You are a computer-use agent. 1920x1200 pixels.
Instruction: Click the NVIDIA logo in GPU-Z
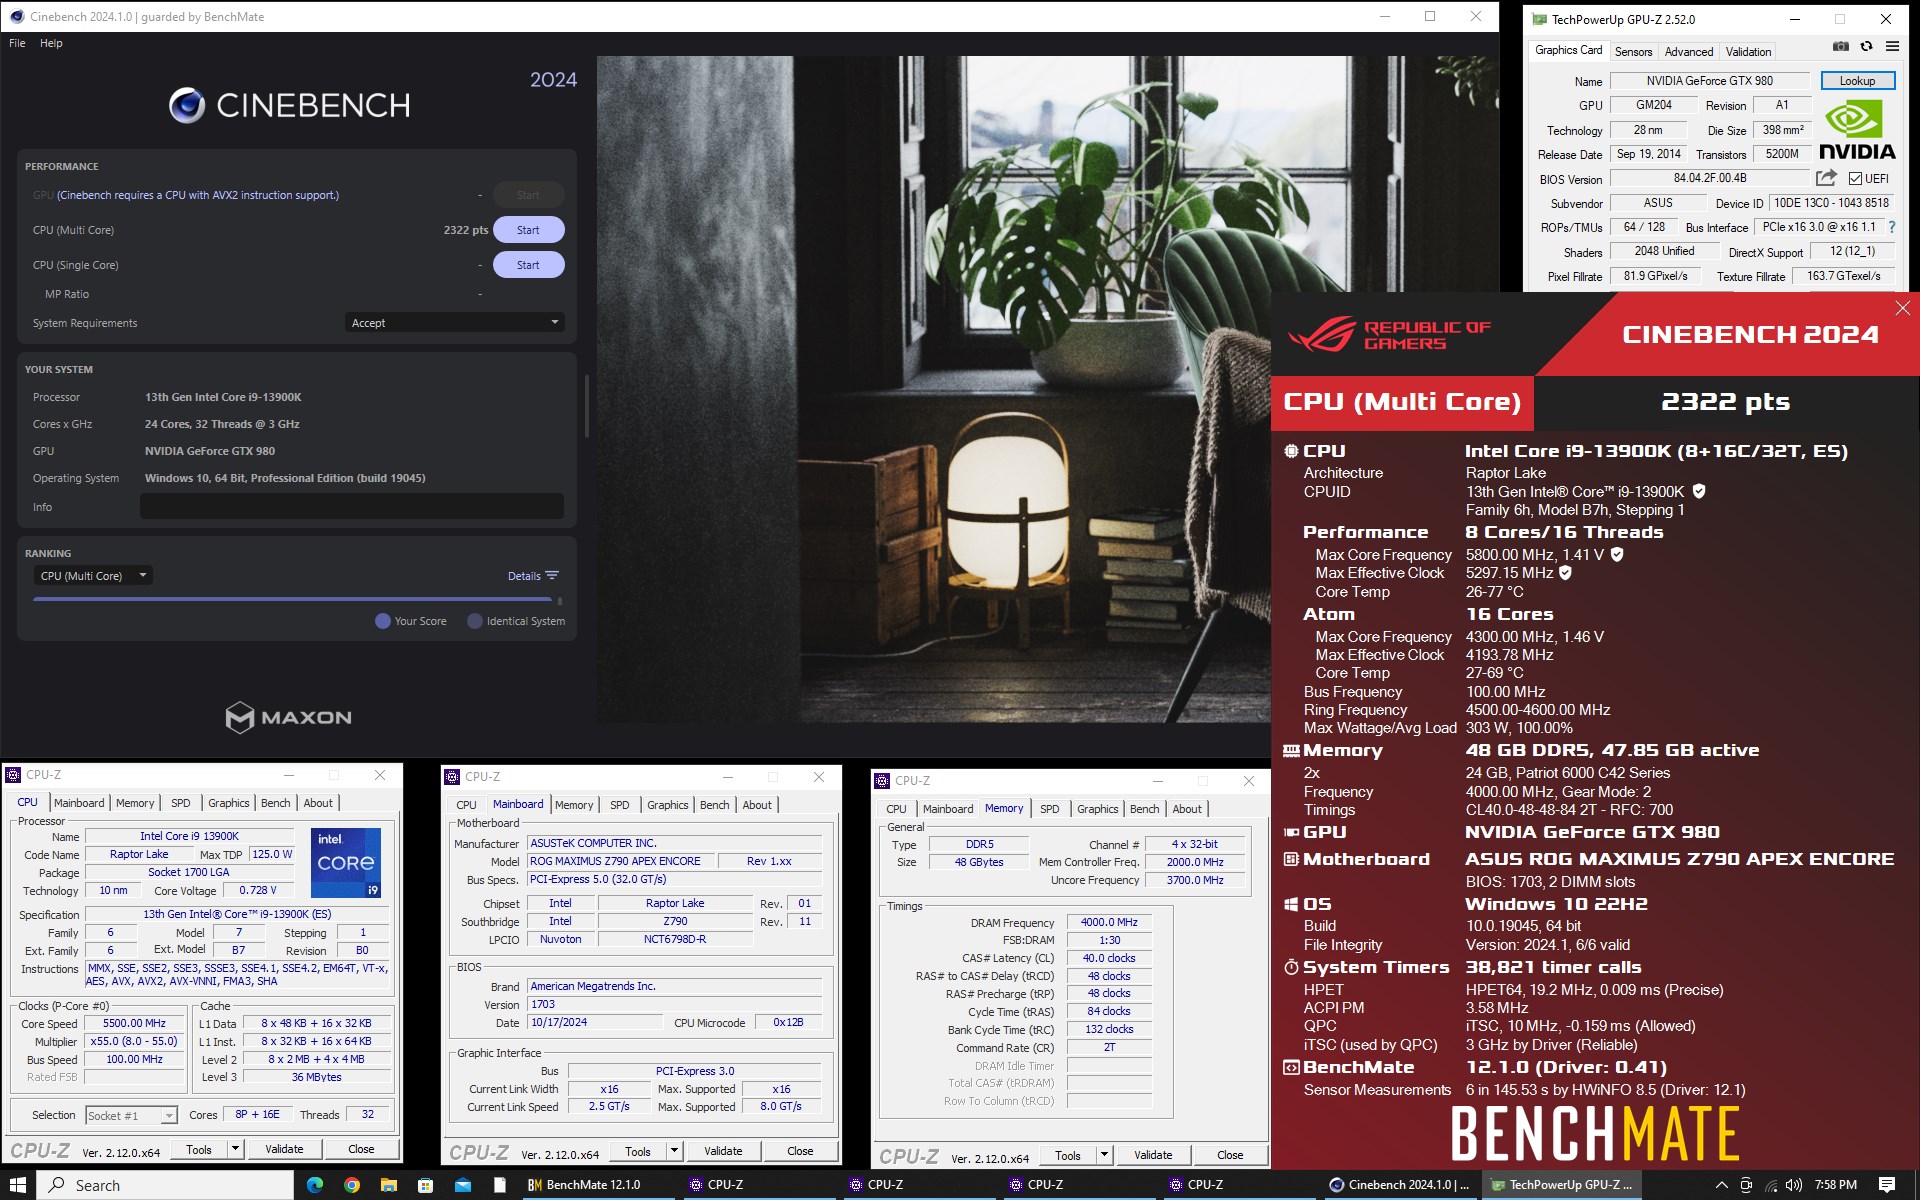click(1857, 130)
